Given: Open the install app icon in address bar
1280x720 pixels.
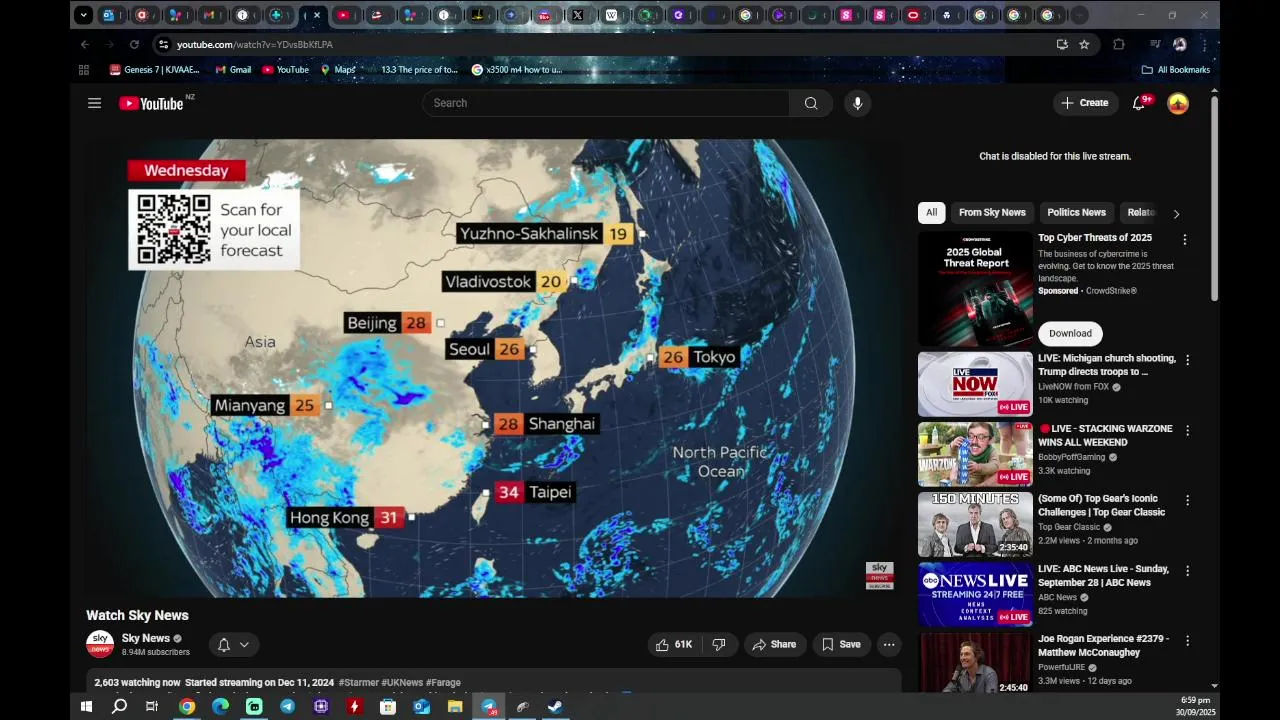Looking at the screenshot, I should click(1062, 44).
